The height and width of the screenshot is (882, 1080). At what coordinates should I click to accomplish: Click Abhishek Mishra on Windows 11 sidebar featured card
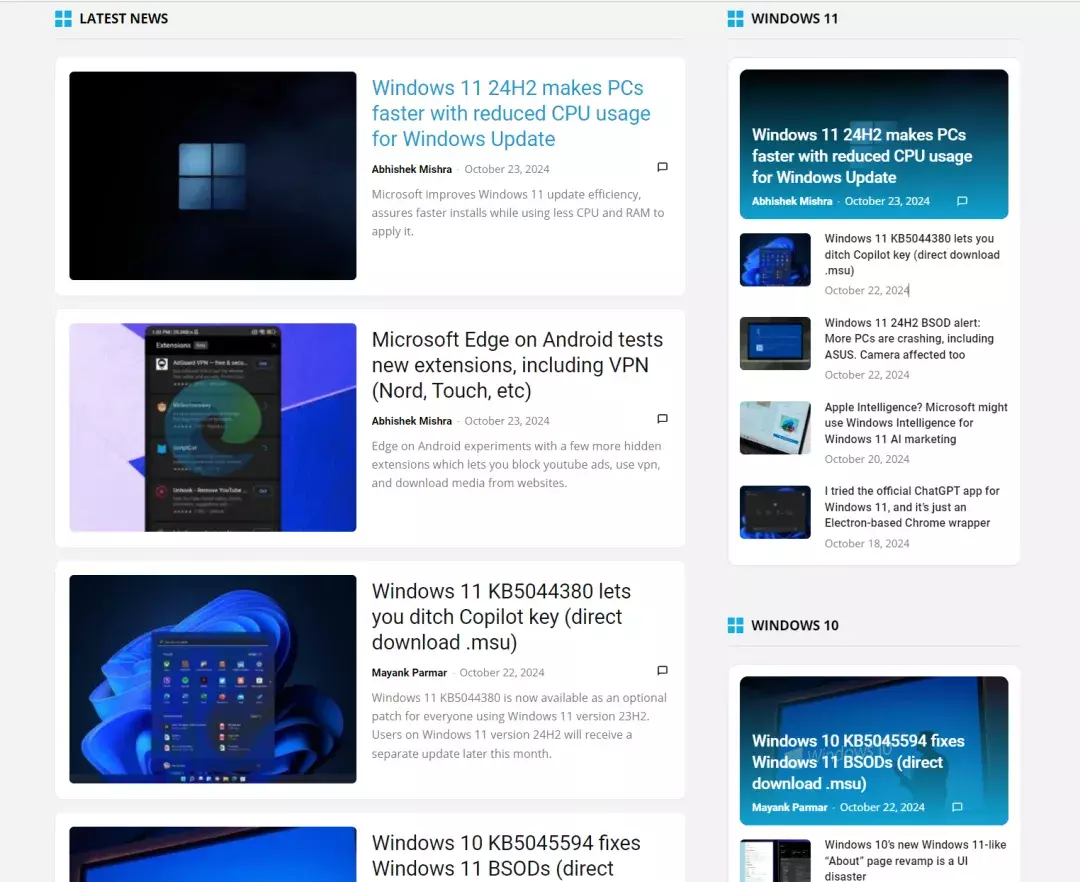click(792, 201)
